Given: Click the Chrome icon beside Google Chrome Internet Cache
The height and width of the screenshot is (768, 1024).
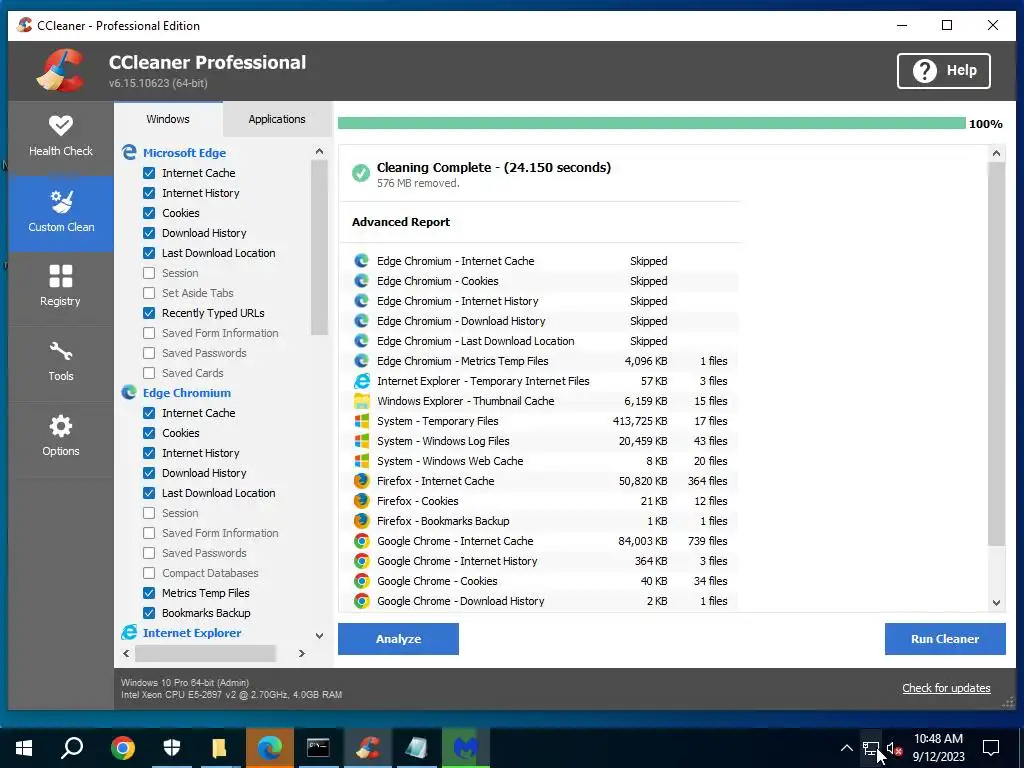Looking at the screenshot, I should pos(361,541).
